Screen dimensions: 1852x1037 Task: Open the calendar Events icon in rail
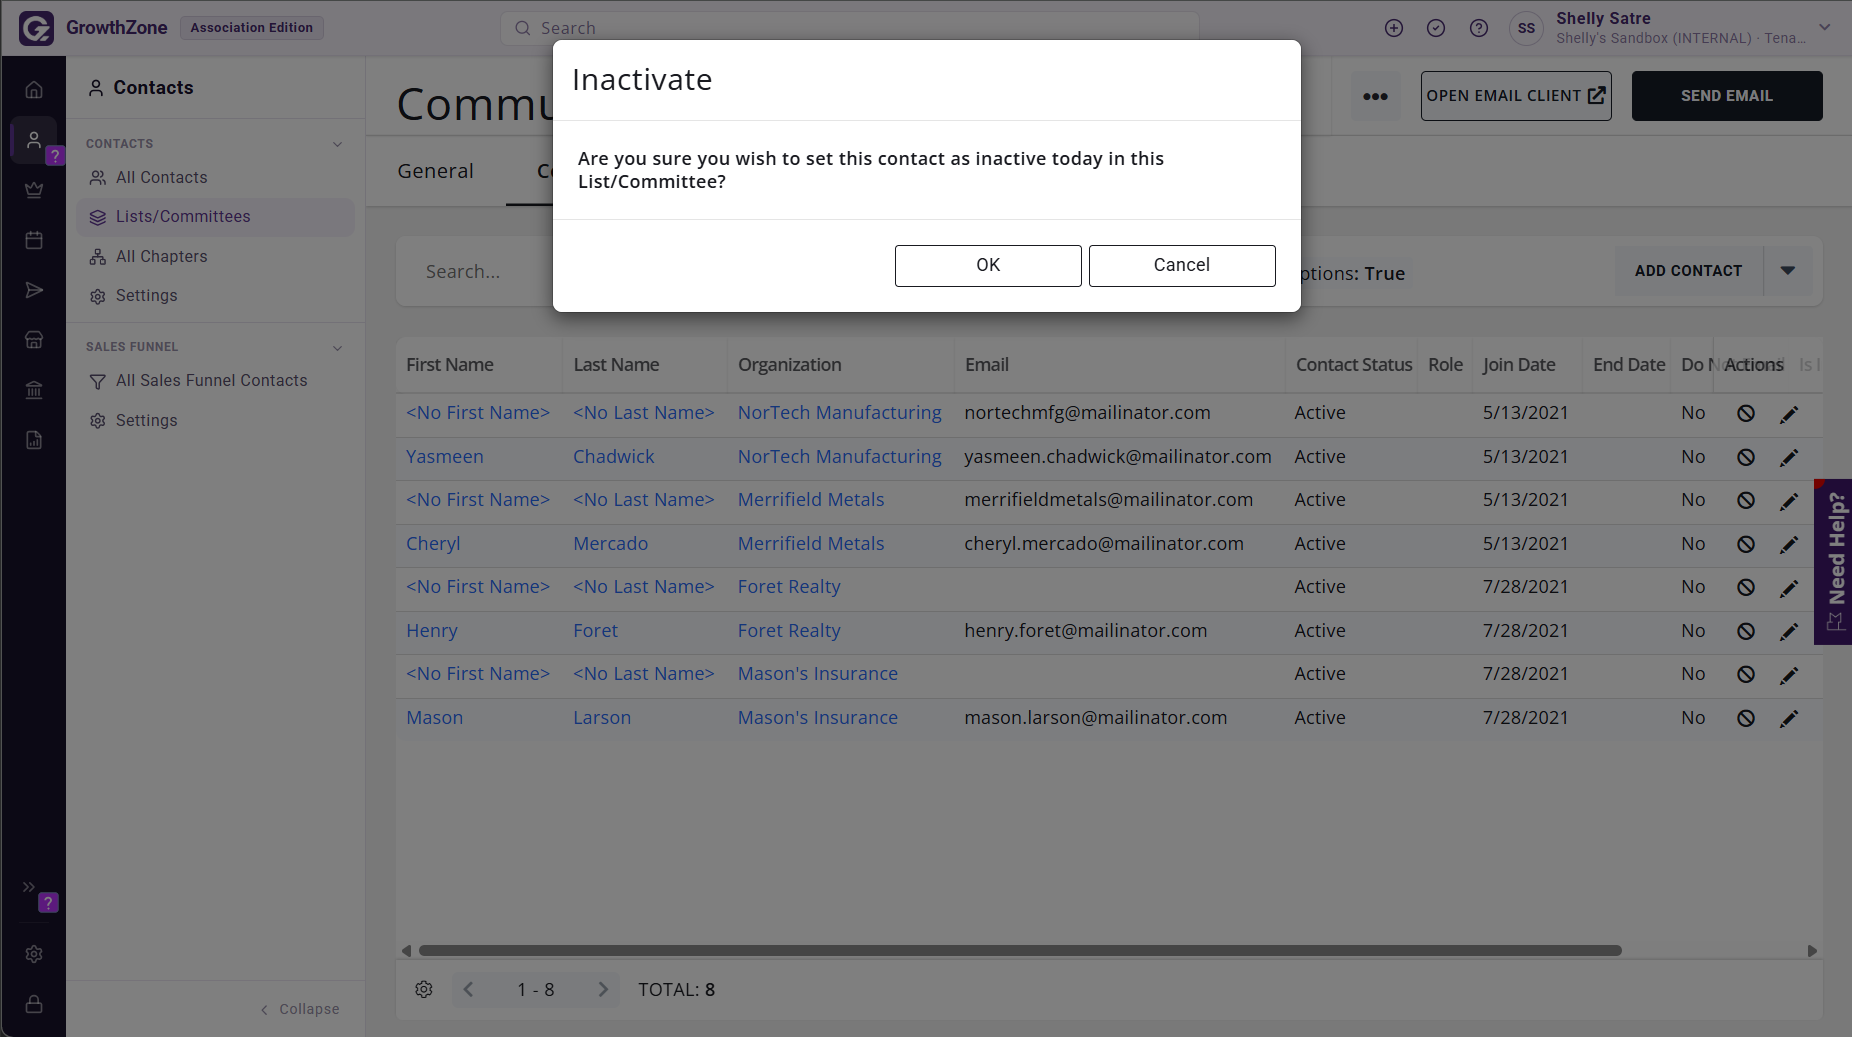34,240
